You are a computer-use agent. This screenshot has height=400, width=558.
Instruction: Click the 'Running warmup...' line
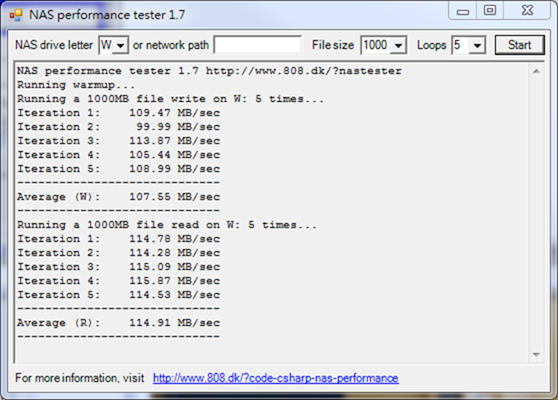tap(76, 85)
